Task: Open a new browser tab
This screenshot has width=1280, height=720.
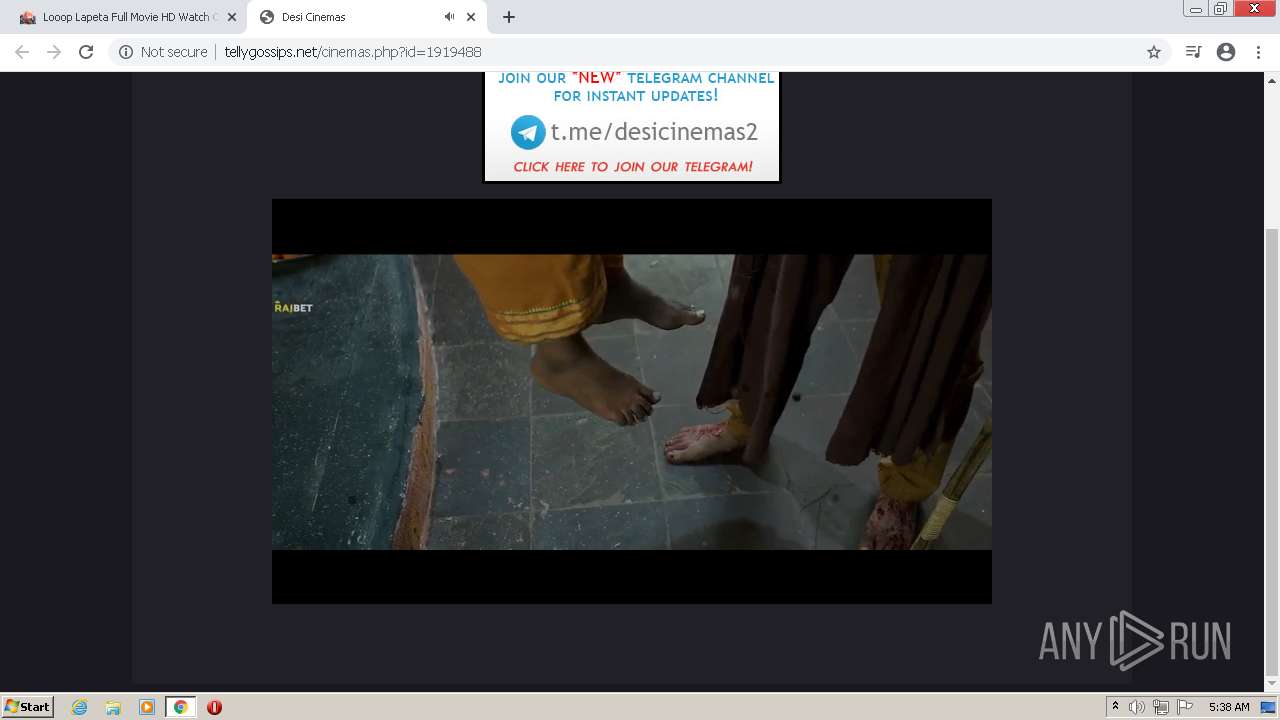Action: point(509,17)
